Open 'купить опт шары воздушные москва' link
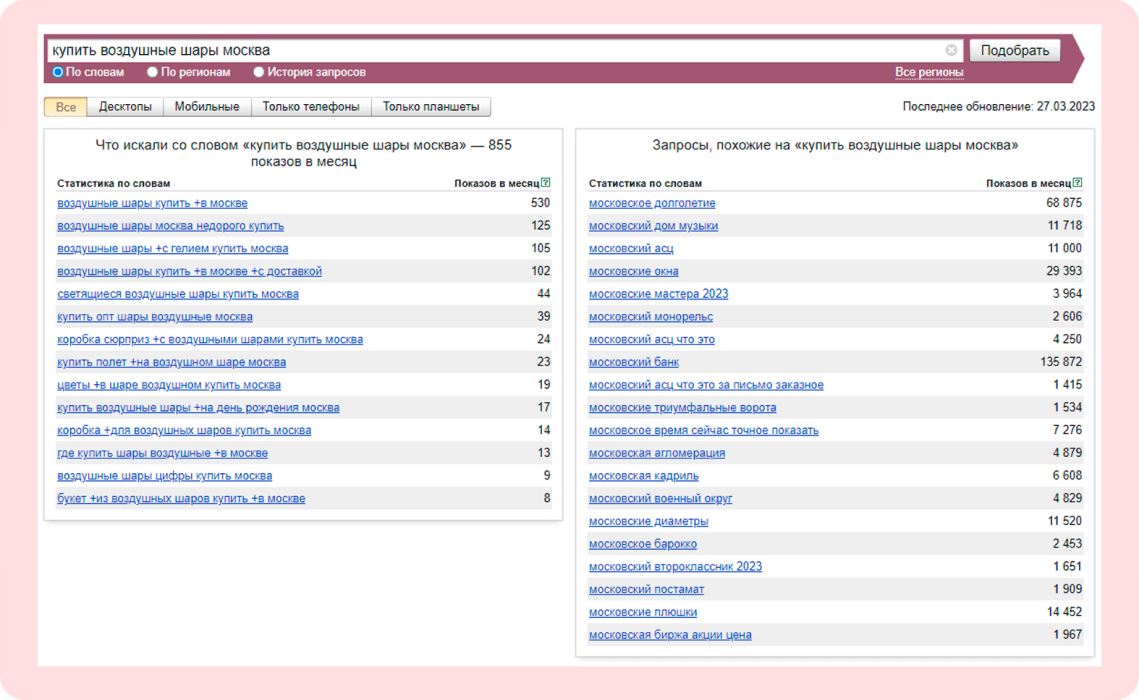The image size is (1139, 700). pos(155,317)
